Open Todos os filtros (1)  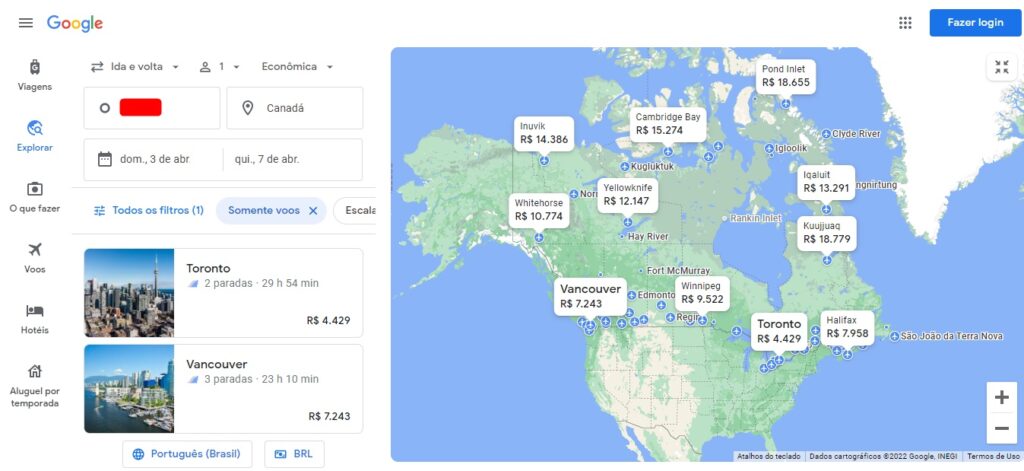point(149,210)
